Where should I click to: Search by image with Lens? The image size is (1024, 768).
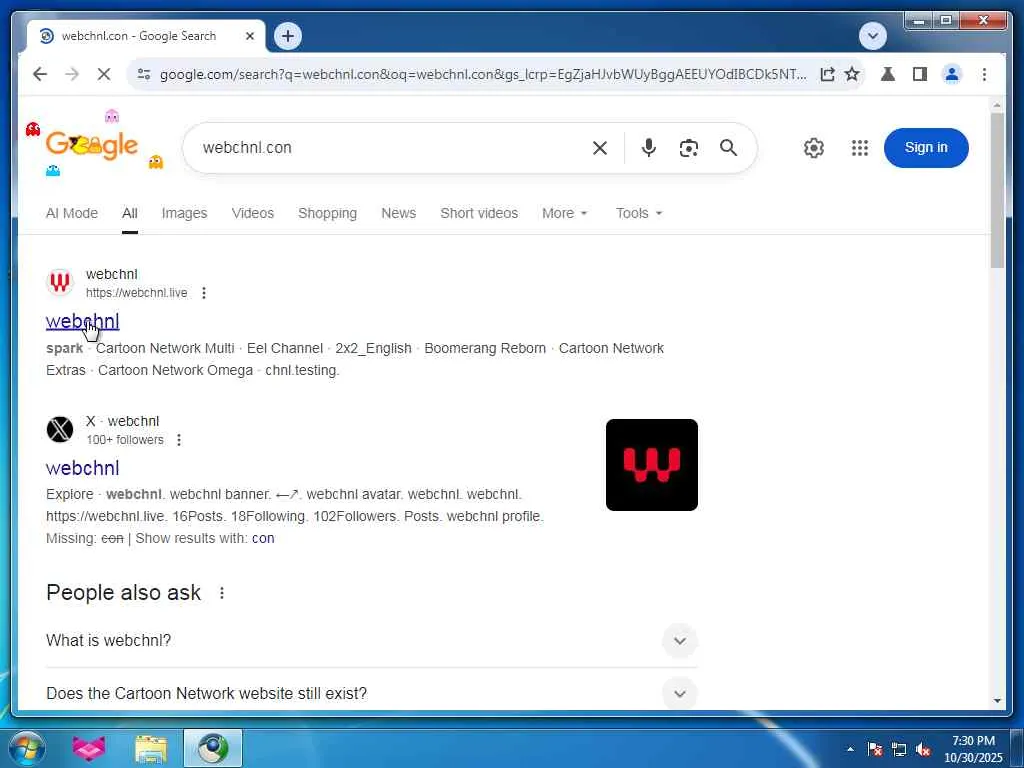pos(689,148)
